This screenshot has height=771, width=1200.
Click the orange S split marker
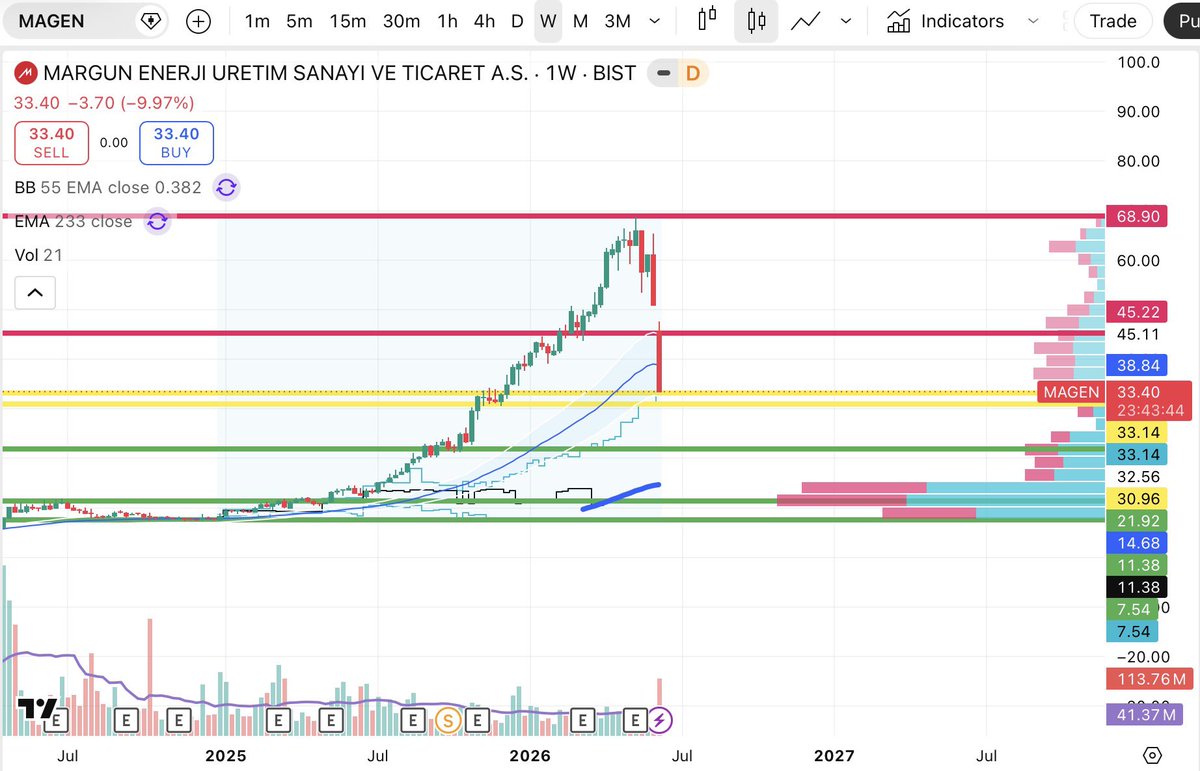(x=448, y=719)
